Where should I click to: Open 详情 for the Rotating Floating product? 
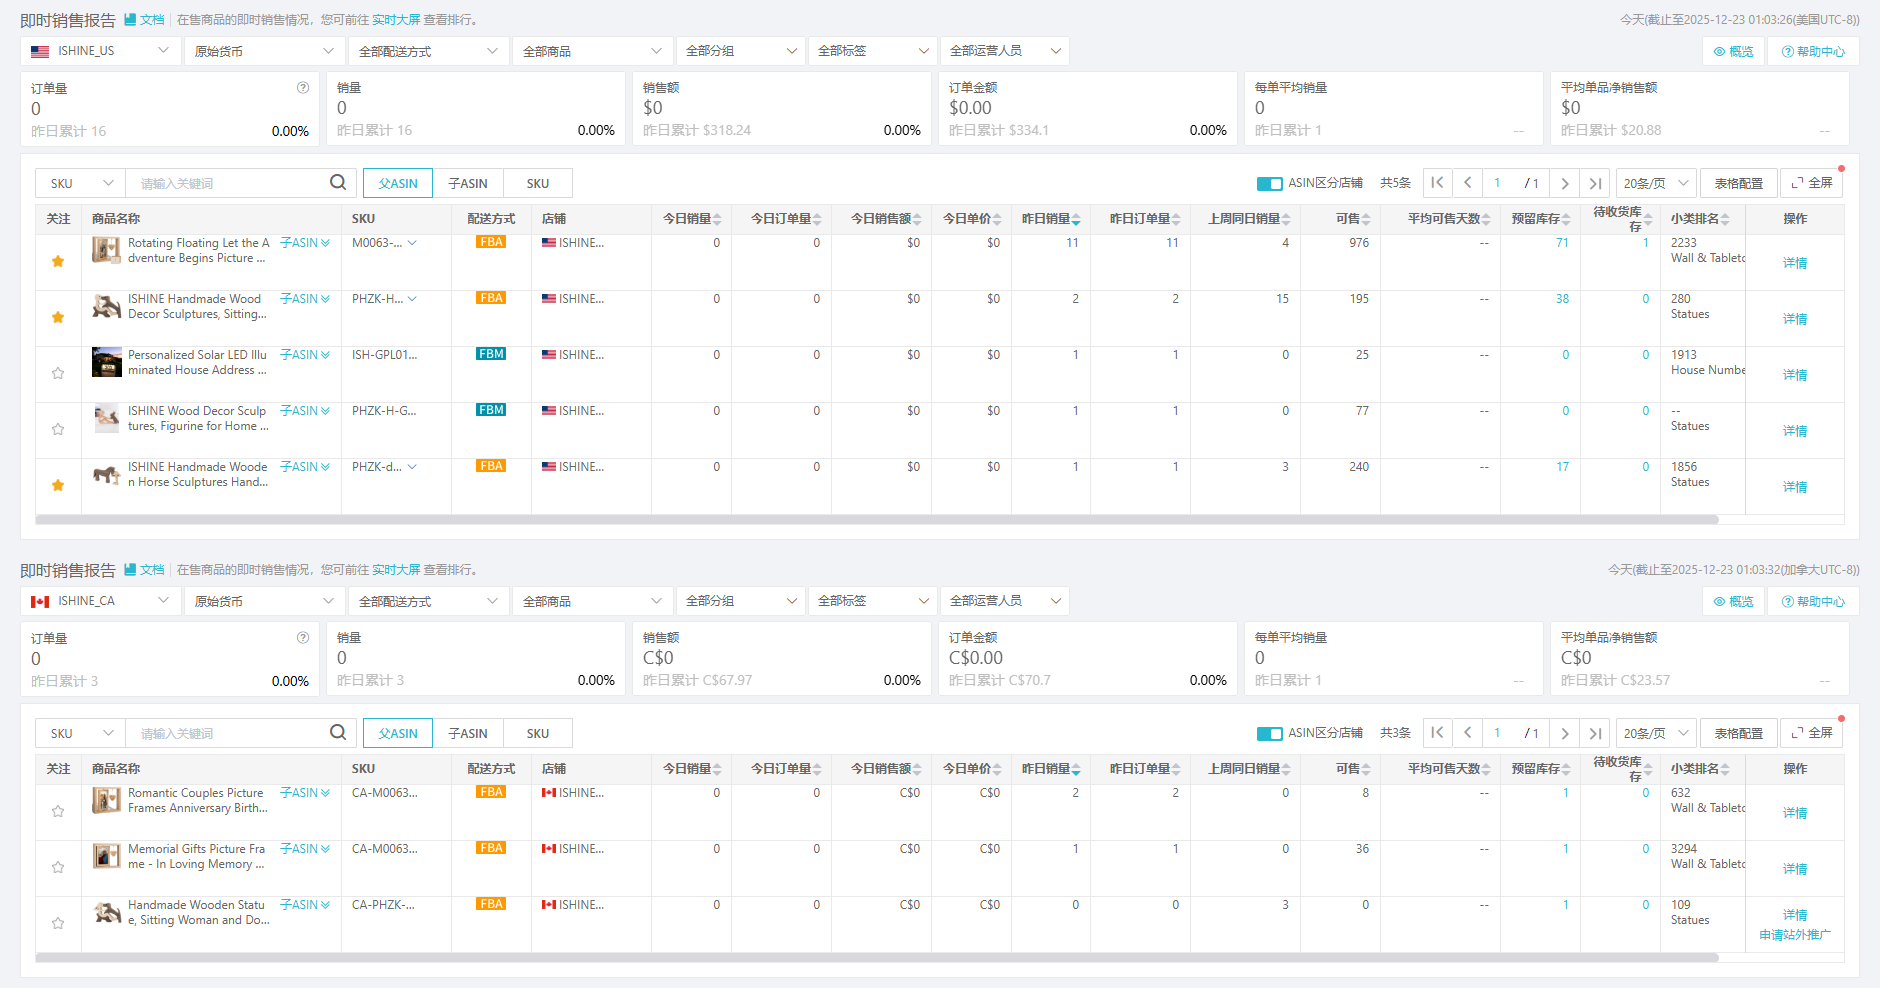click(x=1795, y=263)
